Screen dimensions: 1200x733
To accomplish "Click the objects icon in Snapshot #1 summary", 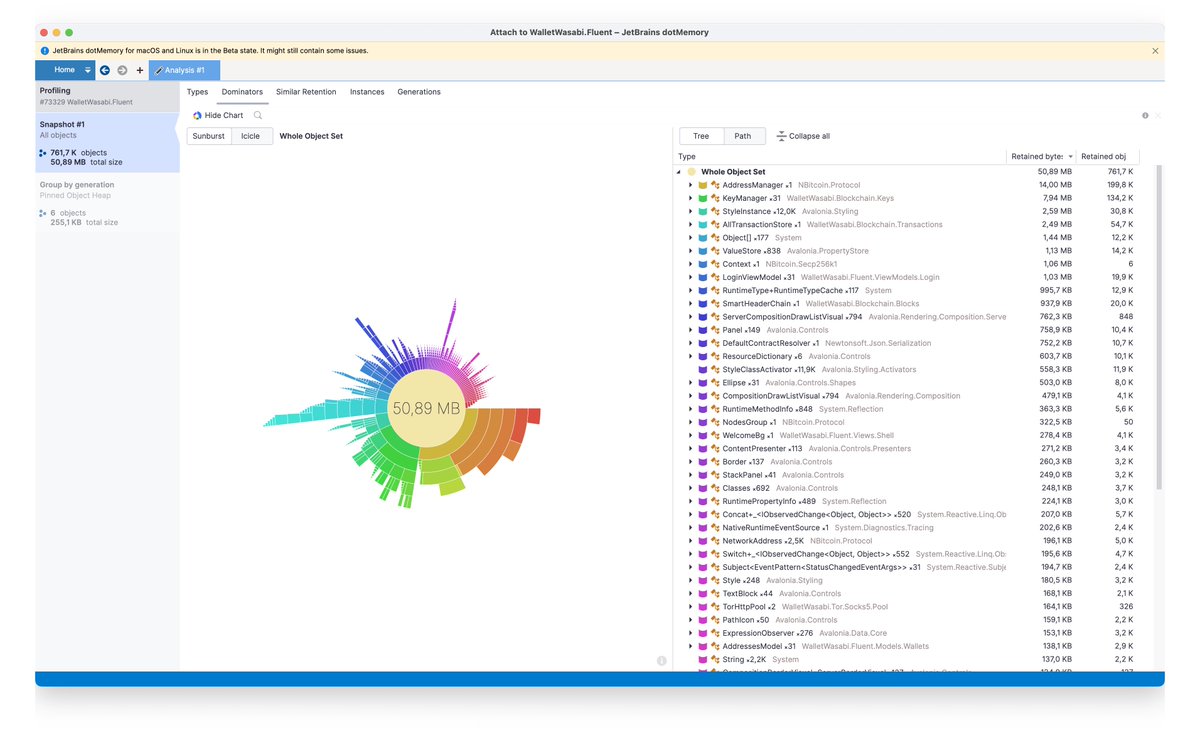I will pos(42,153).
